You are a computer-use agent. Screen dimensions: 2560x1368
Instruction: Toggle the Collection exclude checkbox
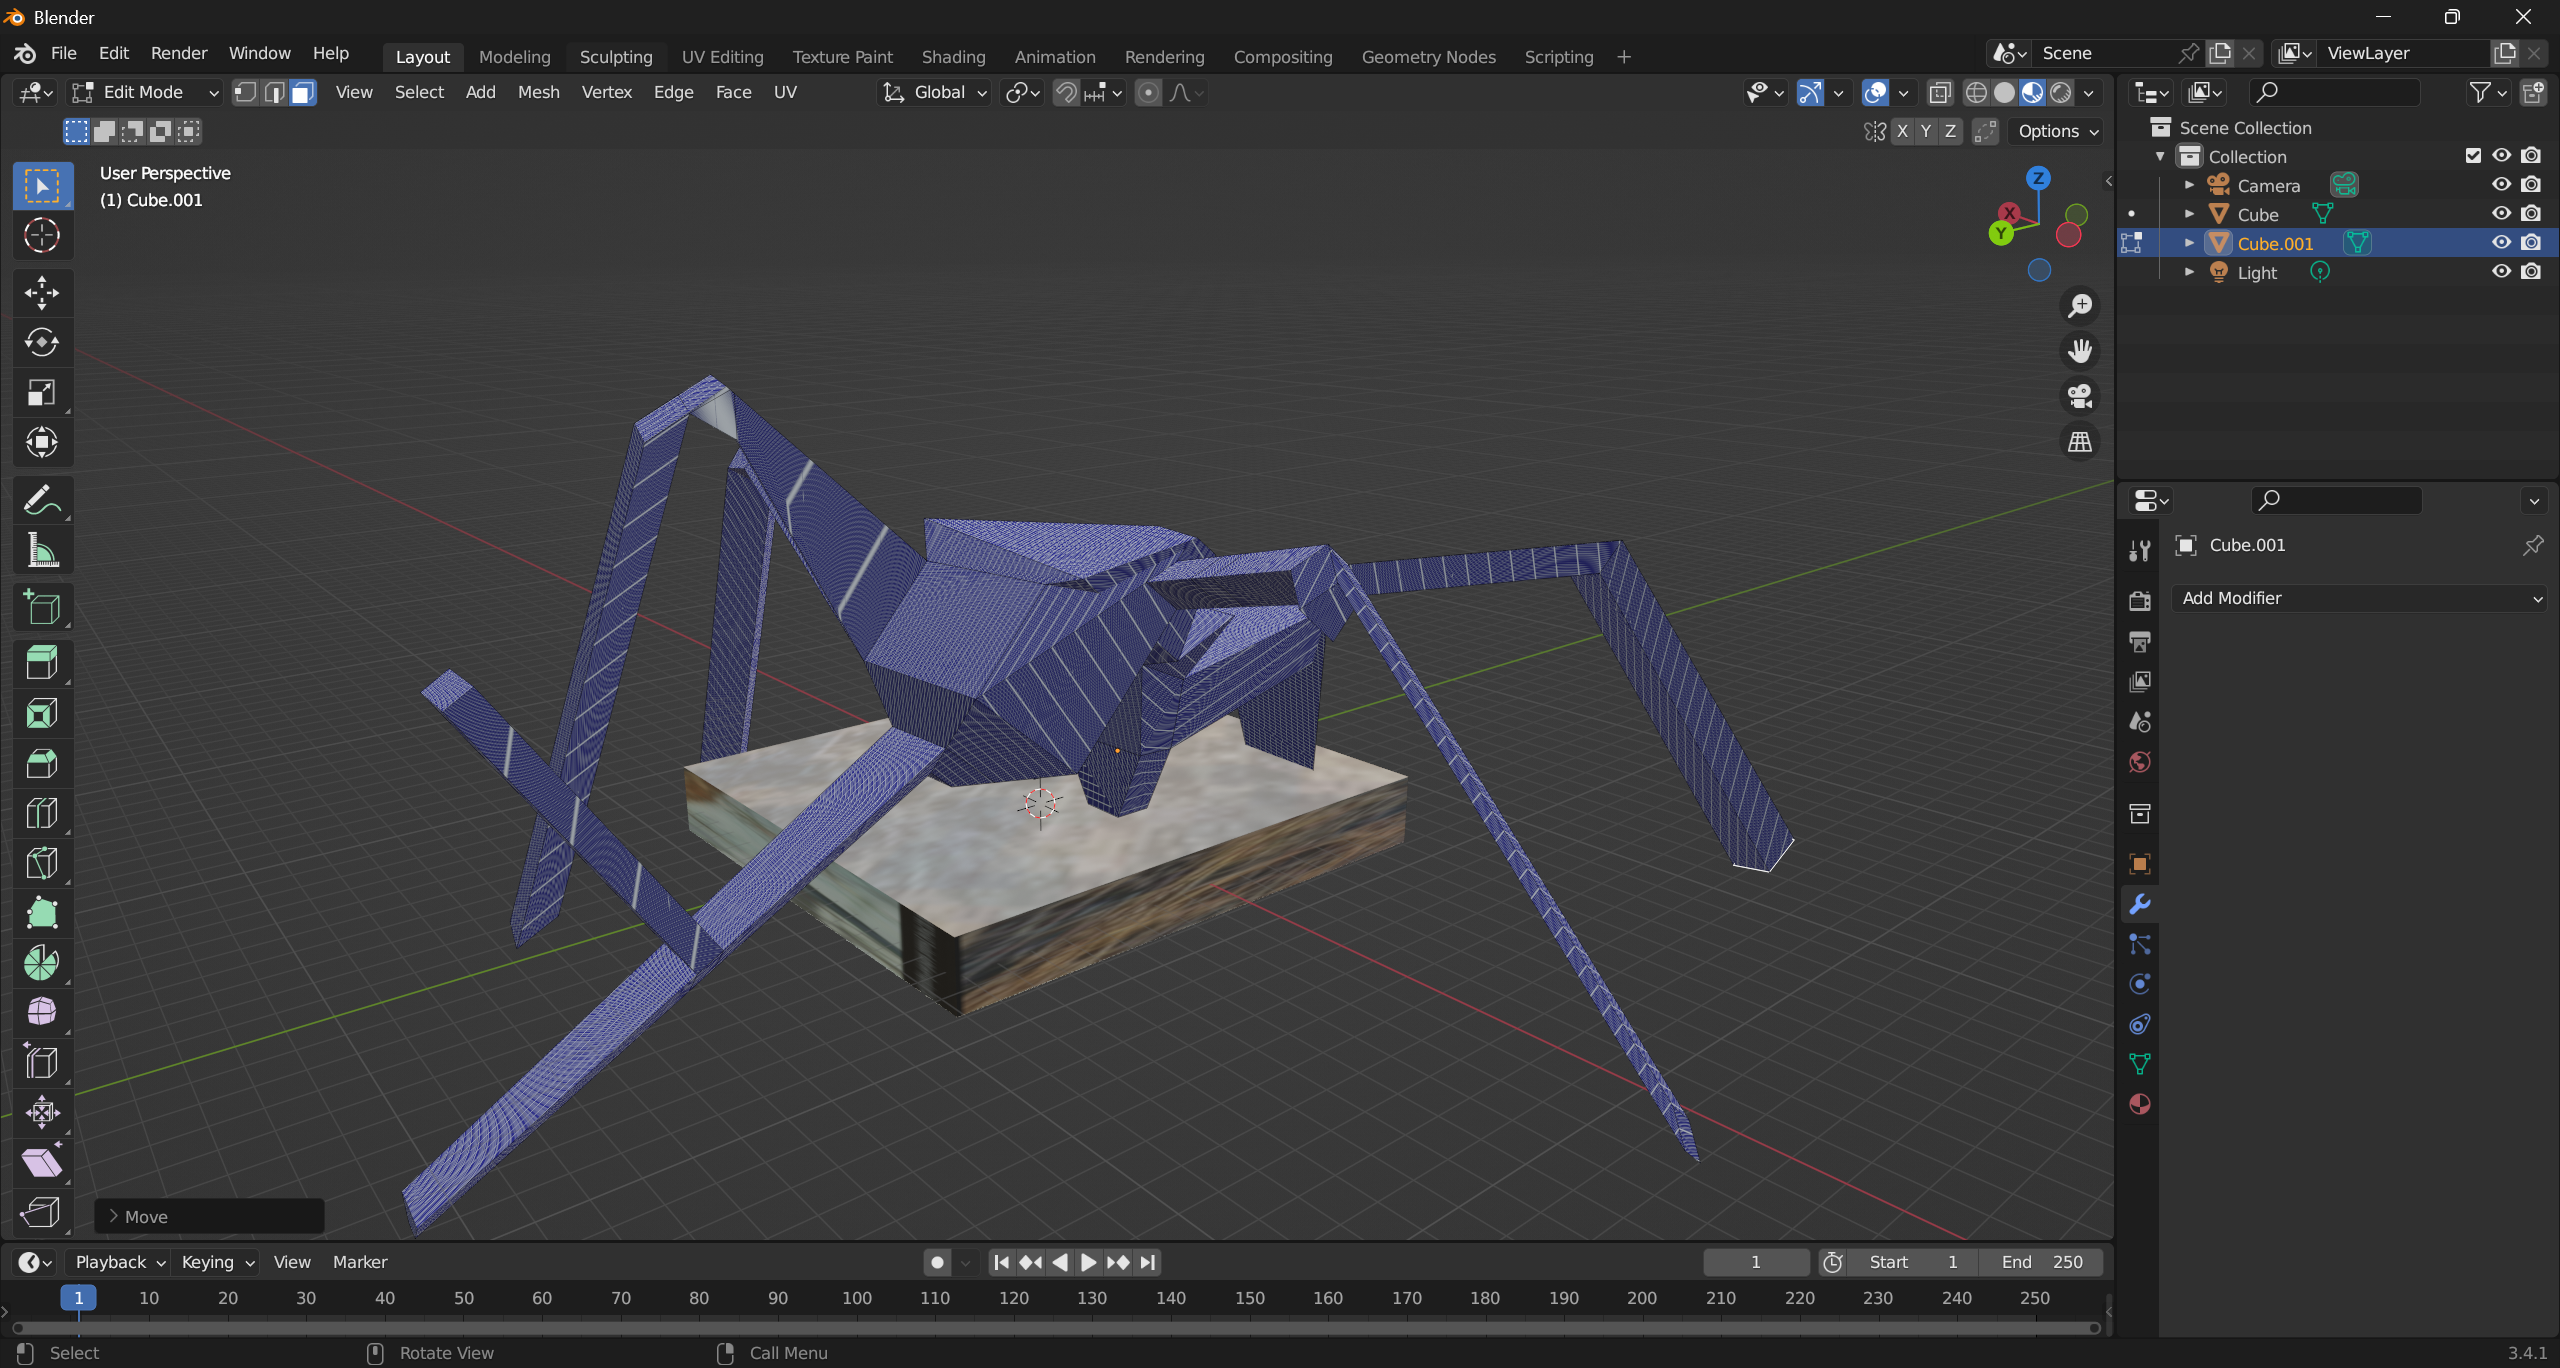(x=2473, y=156)
